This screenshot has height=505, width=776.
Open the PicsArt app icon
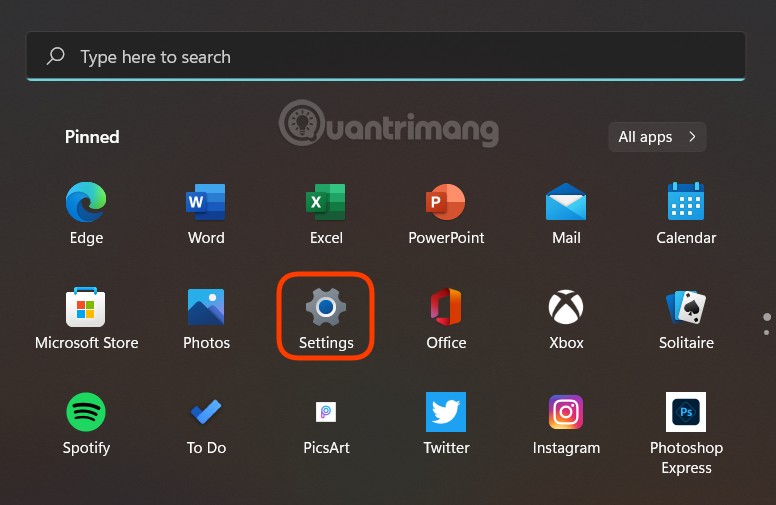[x=326, y=412]
